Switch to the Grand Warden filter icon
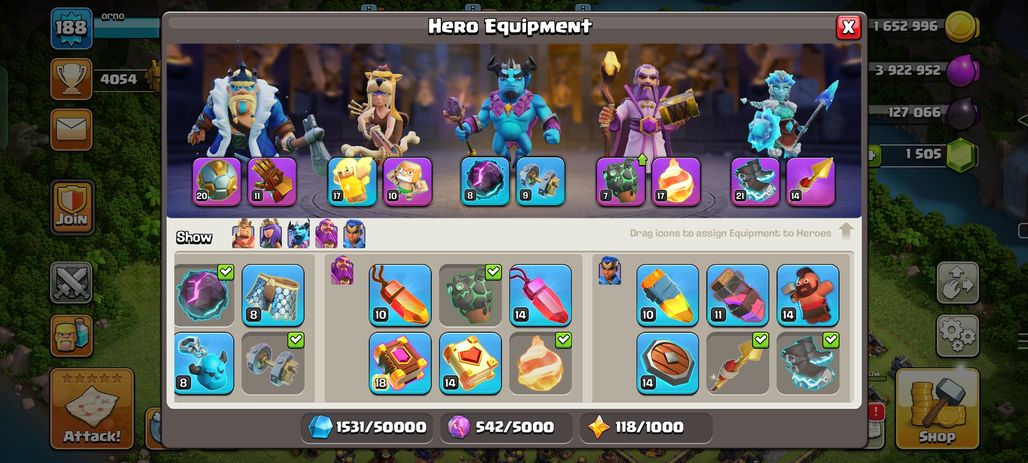The width and height of the screenshot is (1028, 463). [326, 234]
